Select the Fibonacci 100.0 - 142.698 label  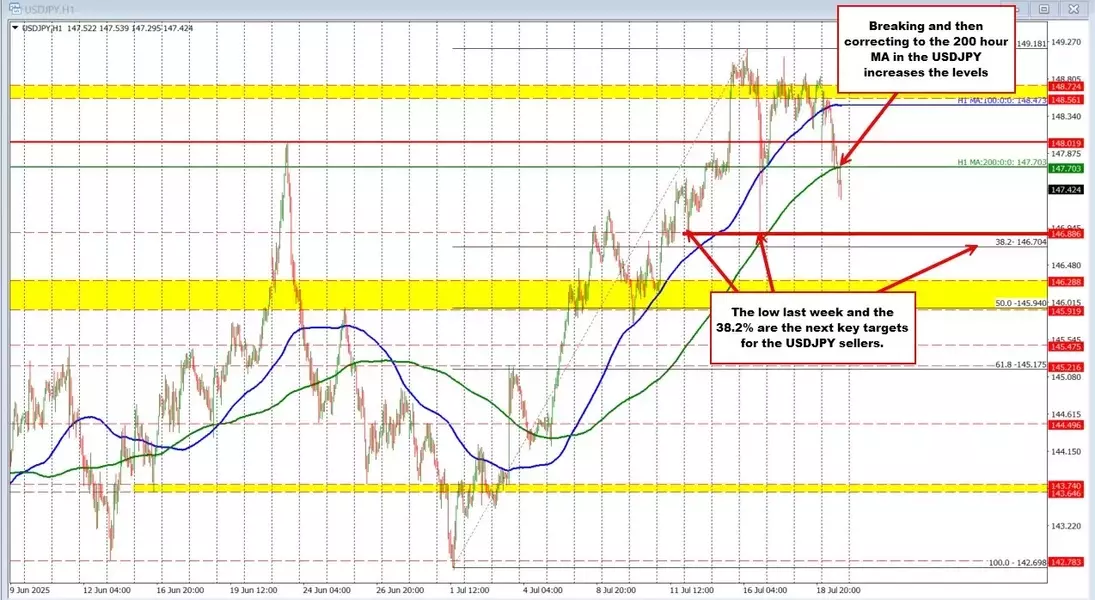pos(1018,562)
